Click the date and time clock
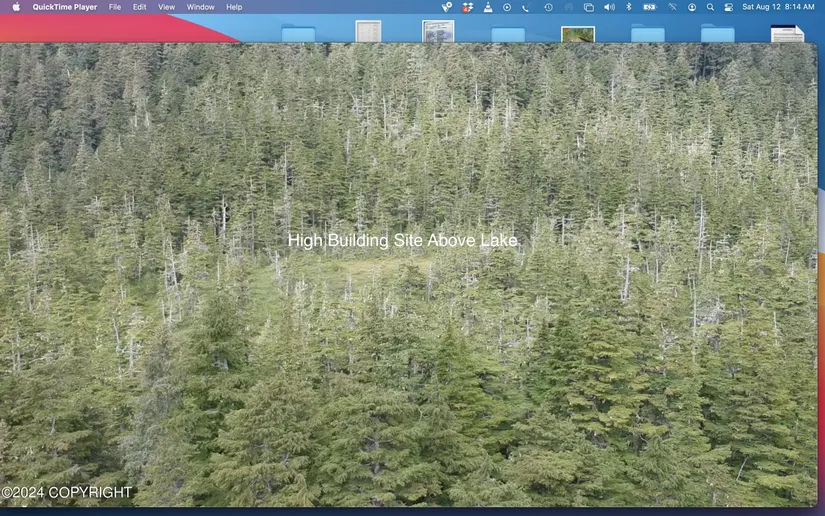This screenshot has width=825, height=516. click(778, 7)
